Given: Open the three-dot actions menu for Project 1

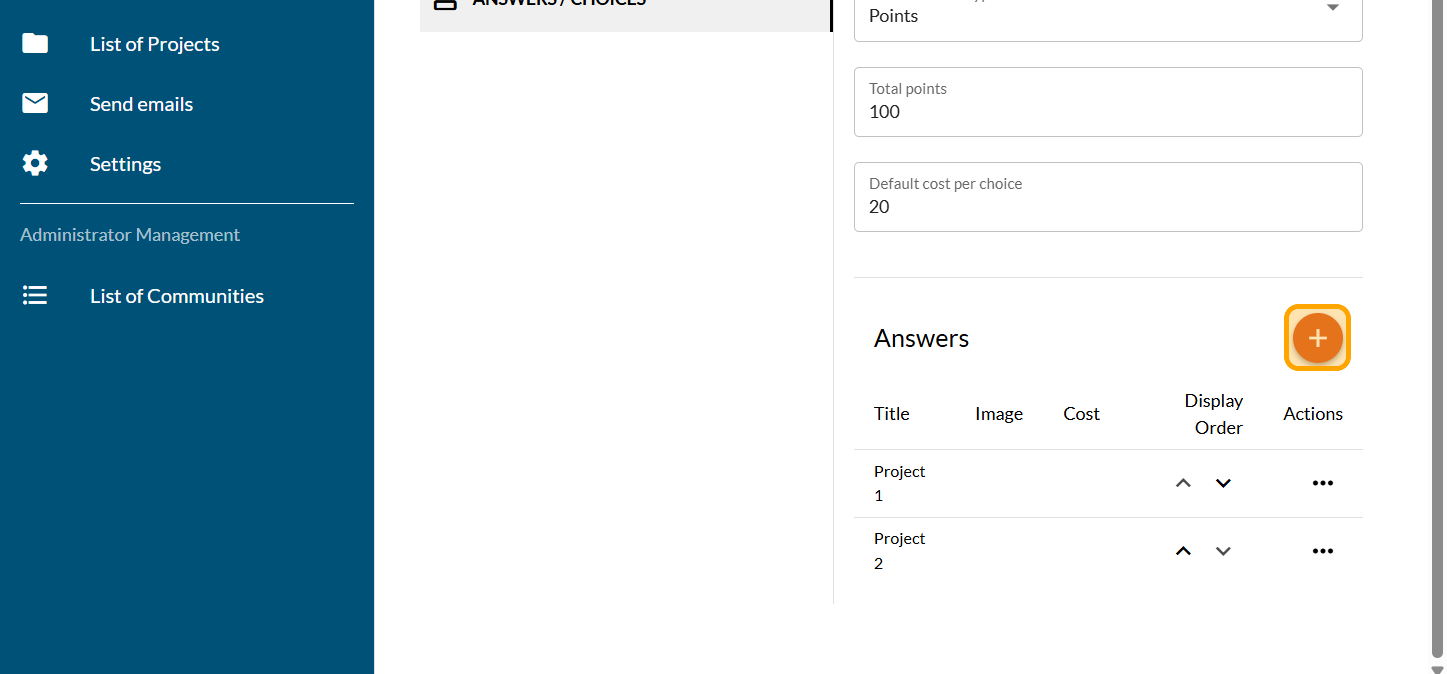Looking at the screenshot, I should [1322, 483].
